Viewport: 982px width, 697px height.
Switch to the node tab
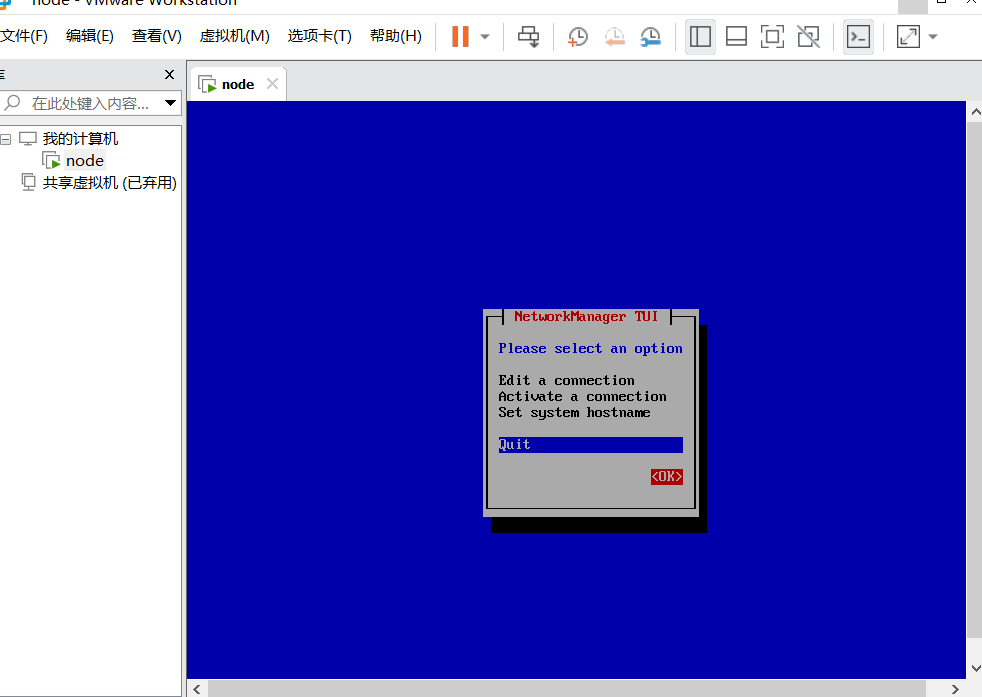[x=237, y=84]
